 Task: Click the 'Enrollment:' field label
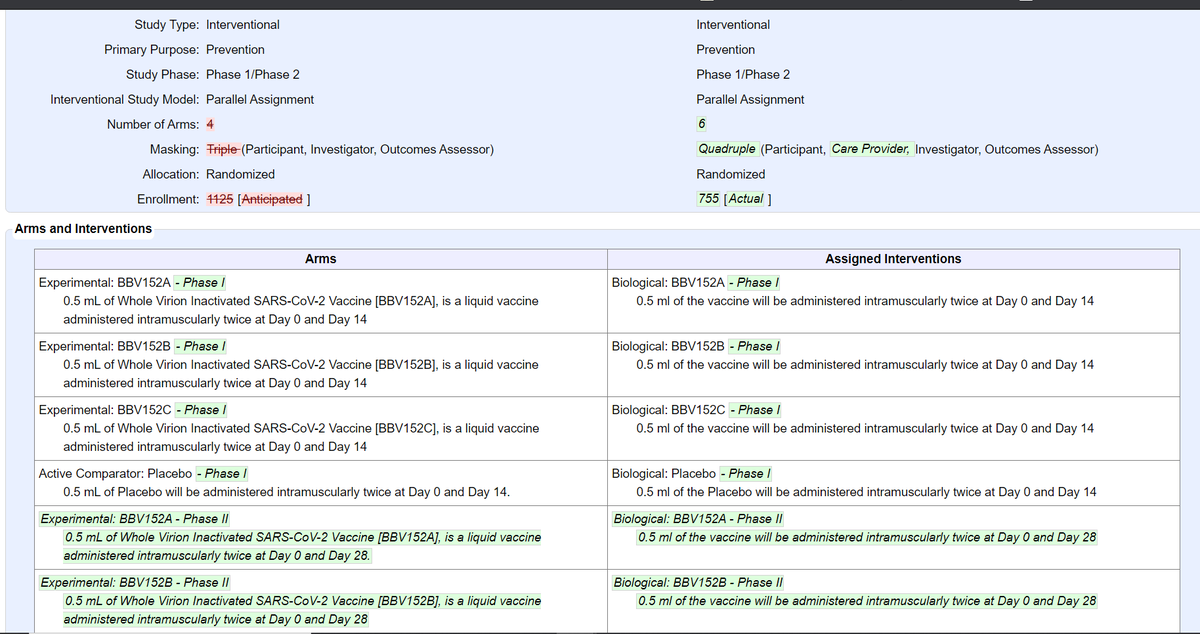pyautogui.click(x=168, y=199)
